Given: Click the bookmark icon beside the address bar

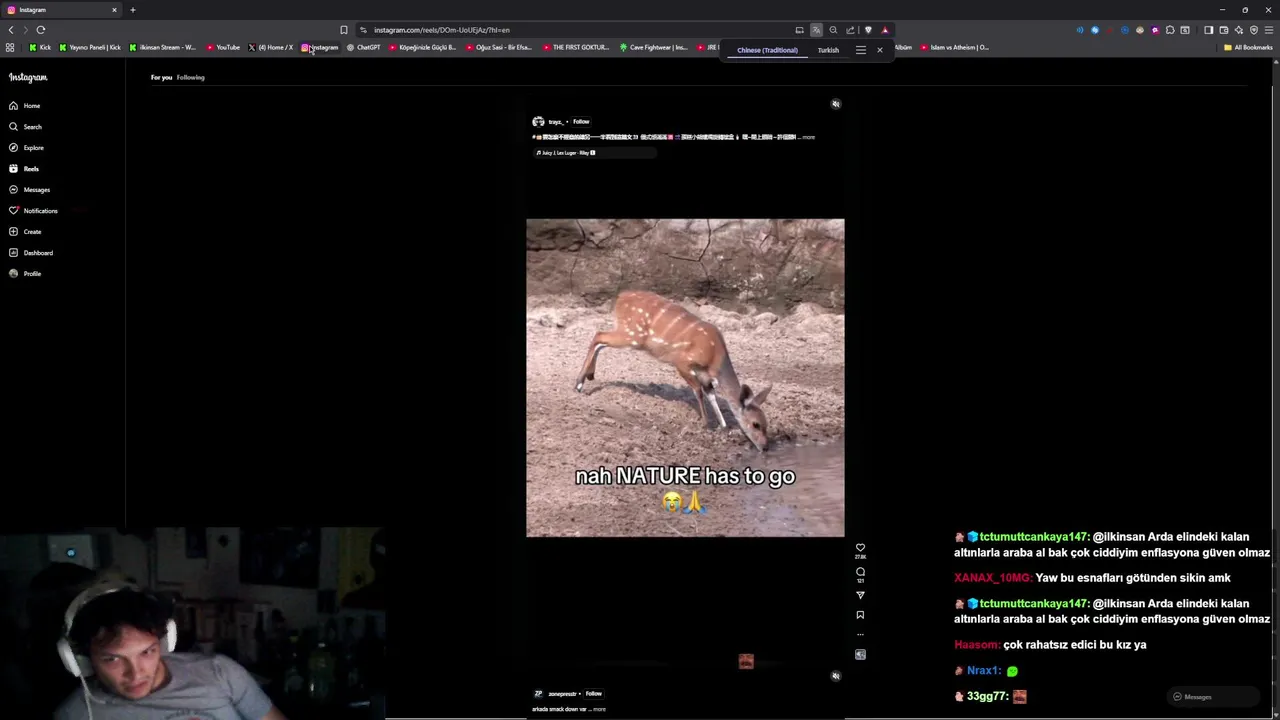Looking at the screenshot, I should pos(344,30).
